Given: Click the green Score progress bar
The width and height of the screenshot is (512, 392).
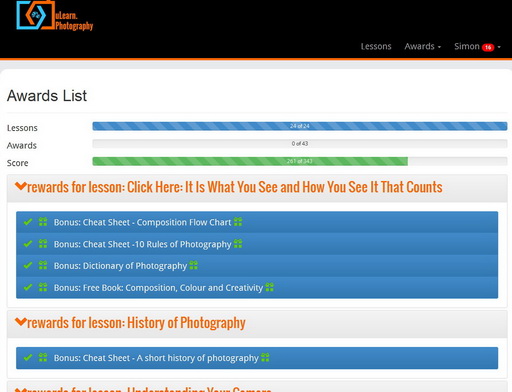Looking at the screenshot, I should [x=250, y=161].
